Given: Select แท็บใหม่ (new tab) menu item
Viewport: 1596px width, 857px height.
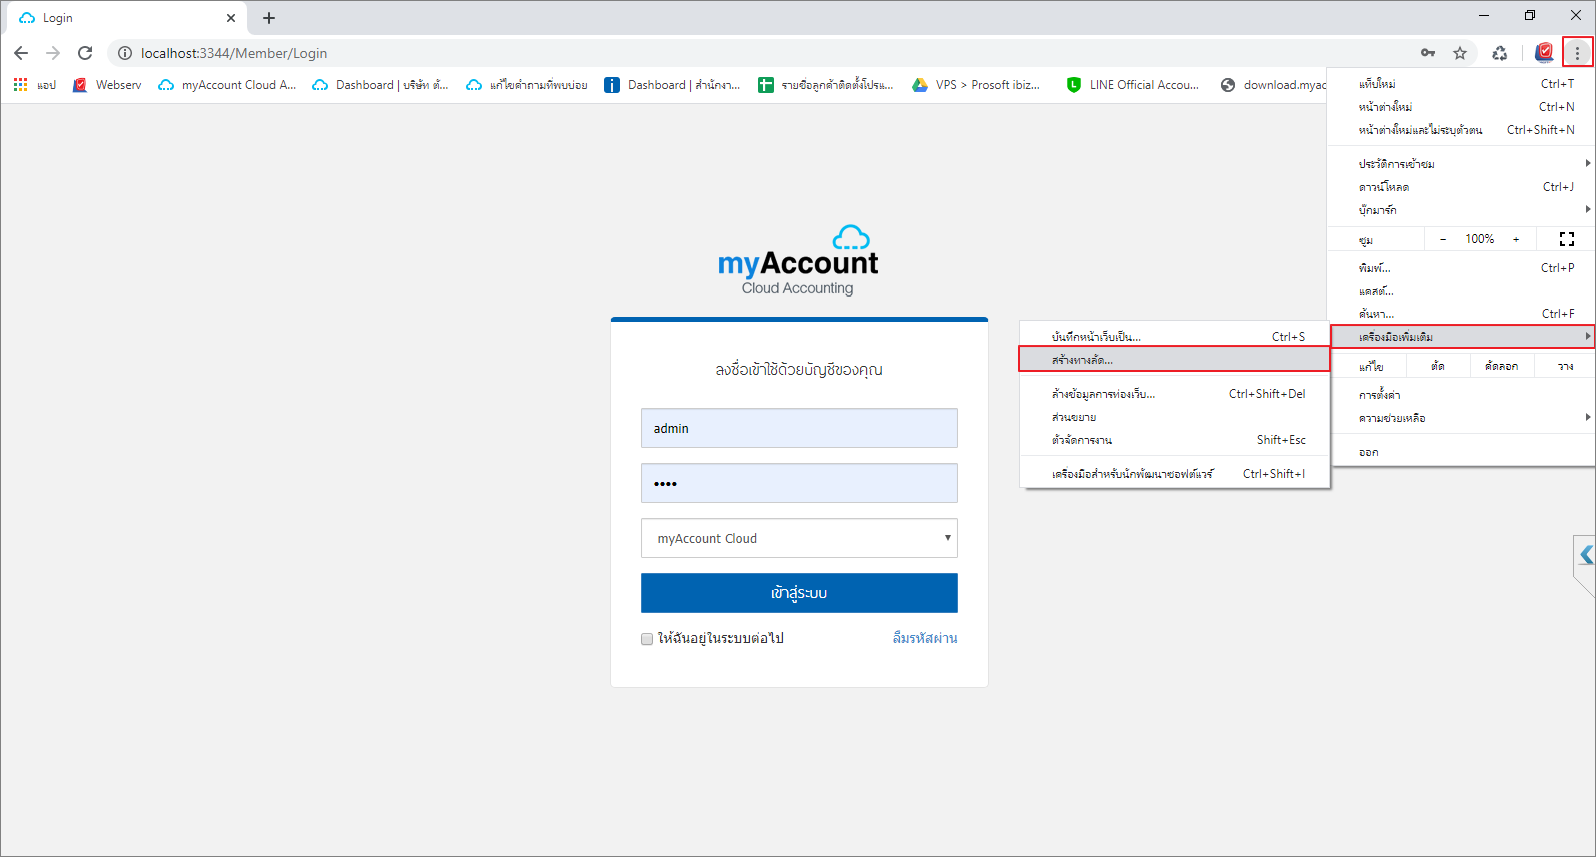Looking at the screenshot, I should click(1462, 84).
